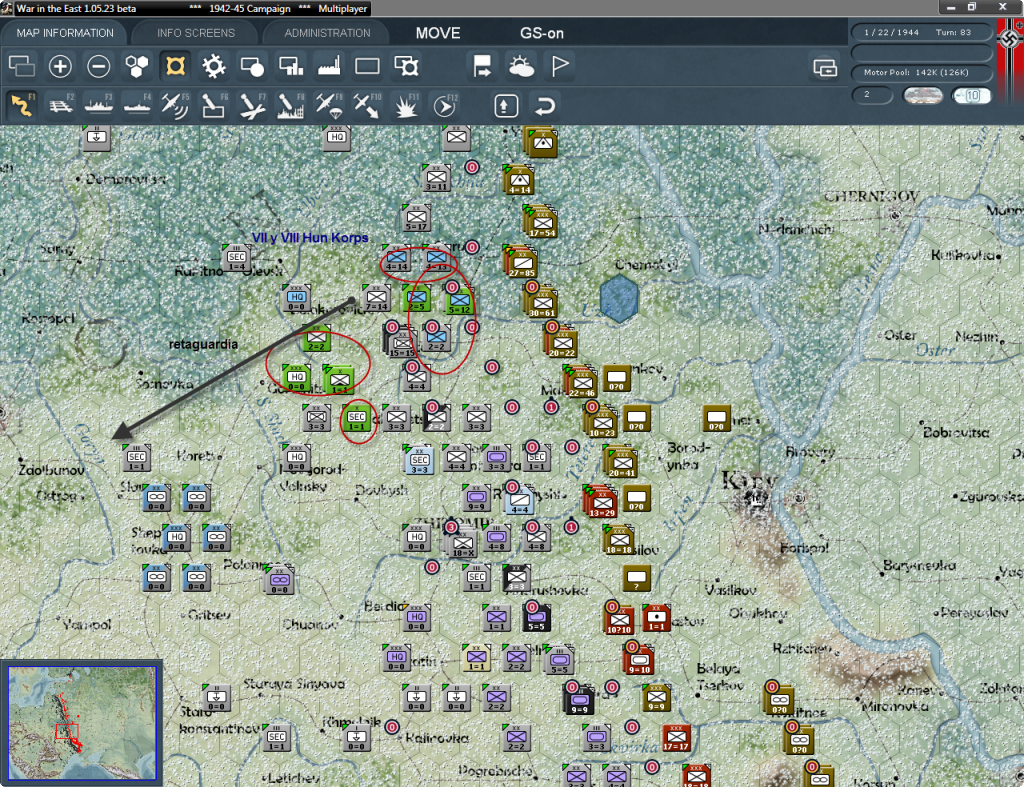Click the date and turn display
This screenshot has width=1024, height=787.
click(x=921, y=32)
